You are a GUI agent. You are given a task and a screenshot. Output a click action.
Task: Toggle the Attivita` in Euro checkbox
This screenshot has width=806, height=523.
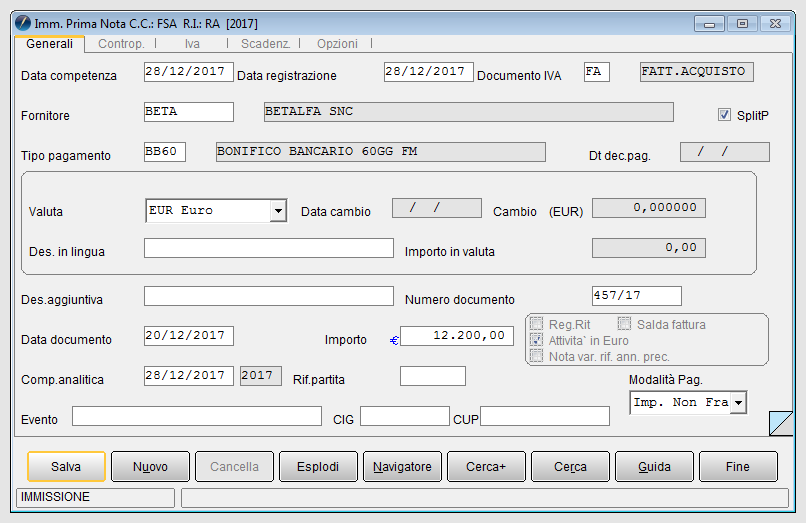coord(536,340)
